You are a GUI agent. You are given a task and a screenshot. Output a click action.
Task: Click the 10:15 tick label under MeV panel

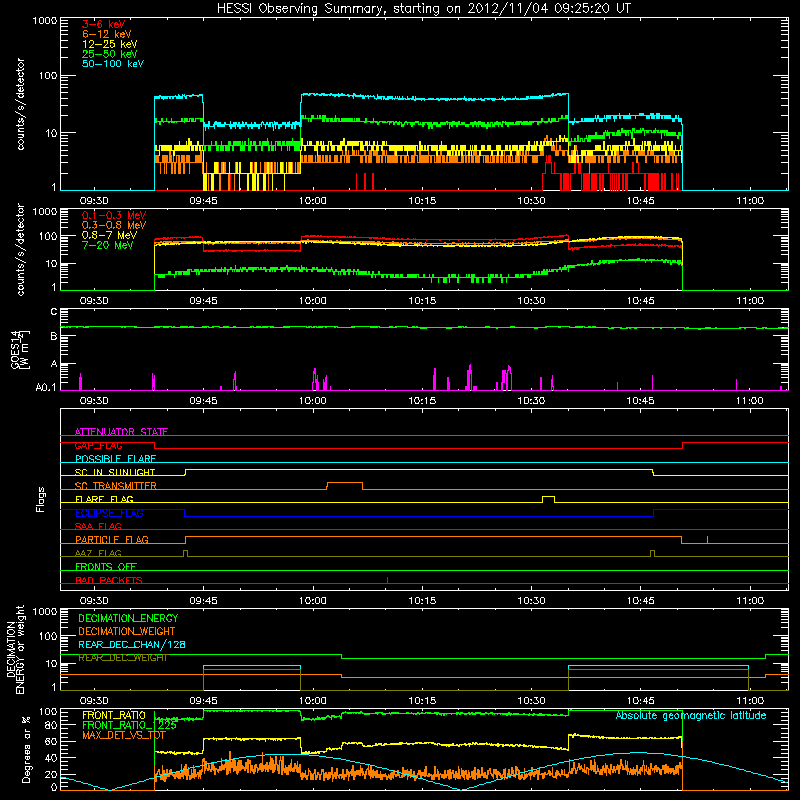click(x=422, y=301)
